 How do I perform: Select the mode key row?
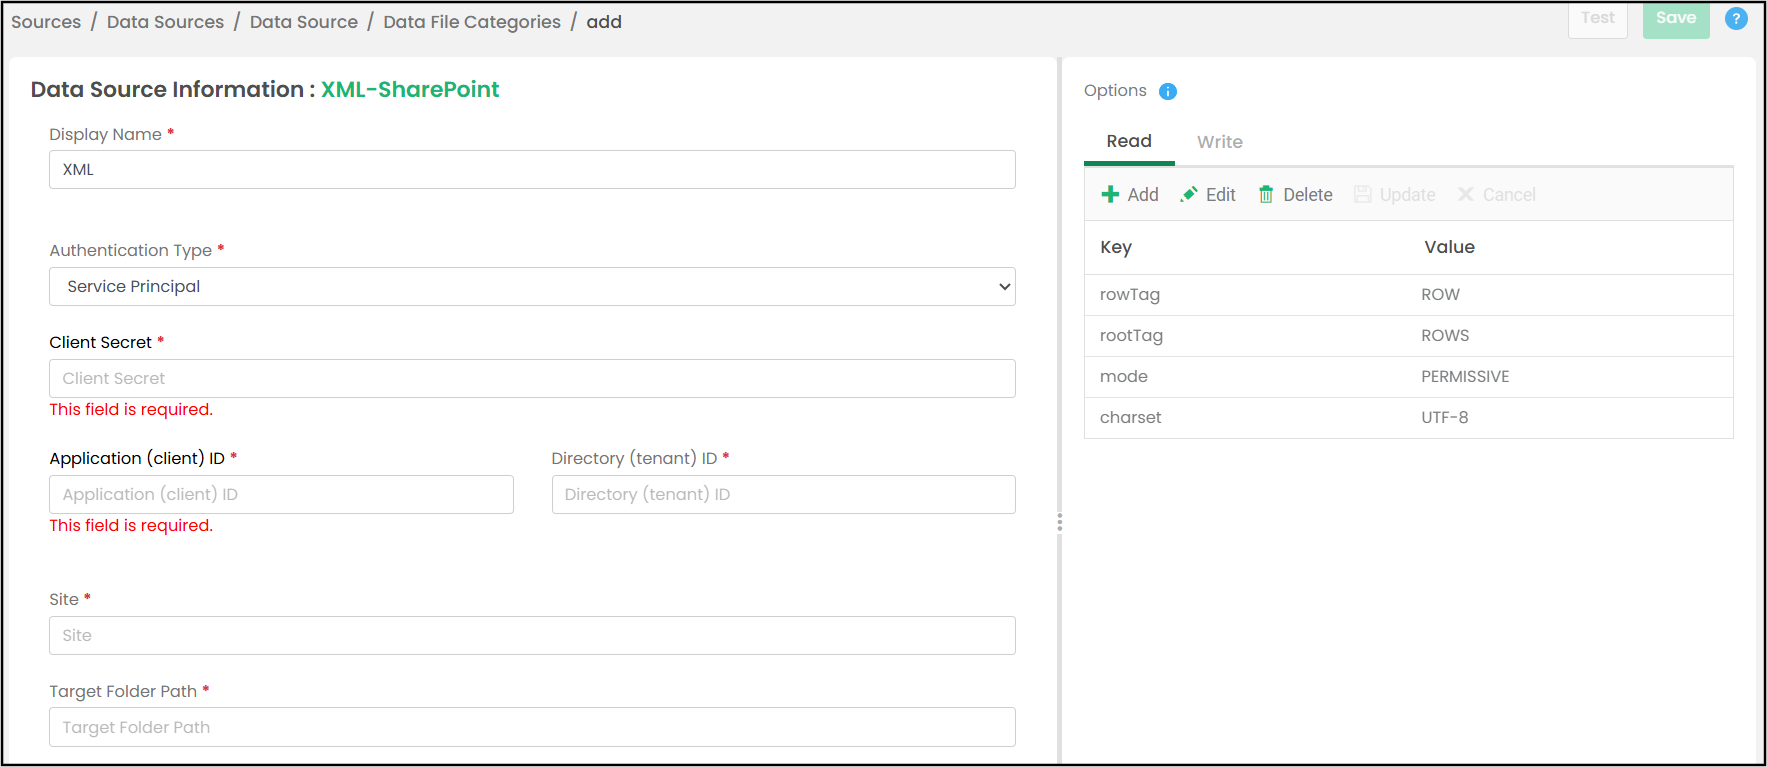pos(1408,377)
